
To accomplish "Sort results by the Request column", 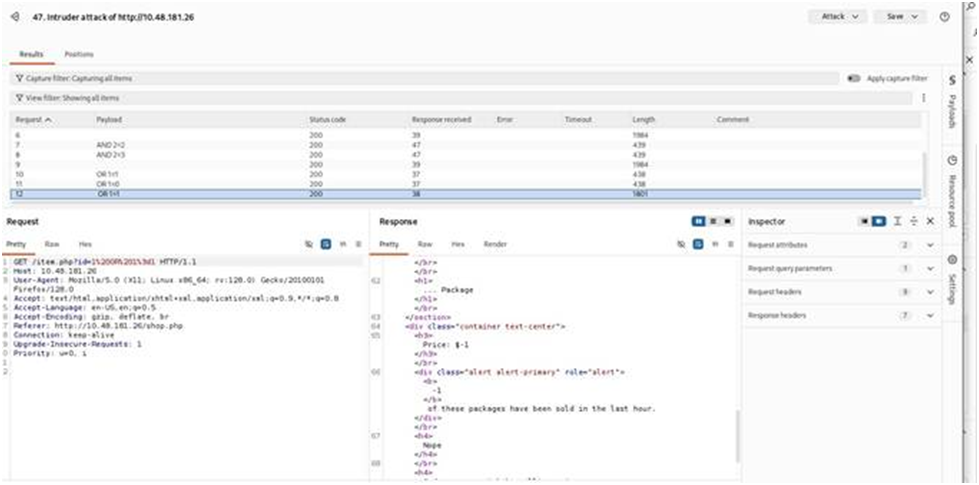I will point(34,119).
